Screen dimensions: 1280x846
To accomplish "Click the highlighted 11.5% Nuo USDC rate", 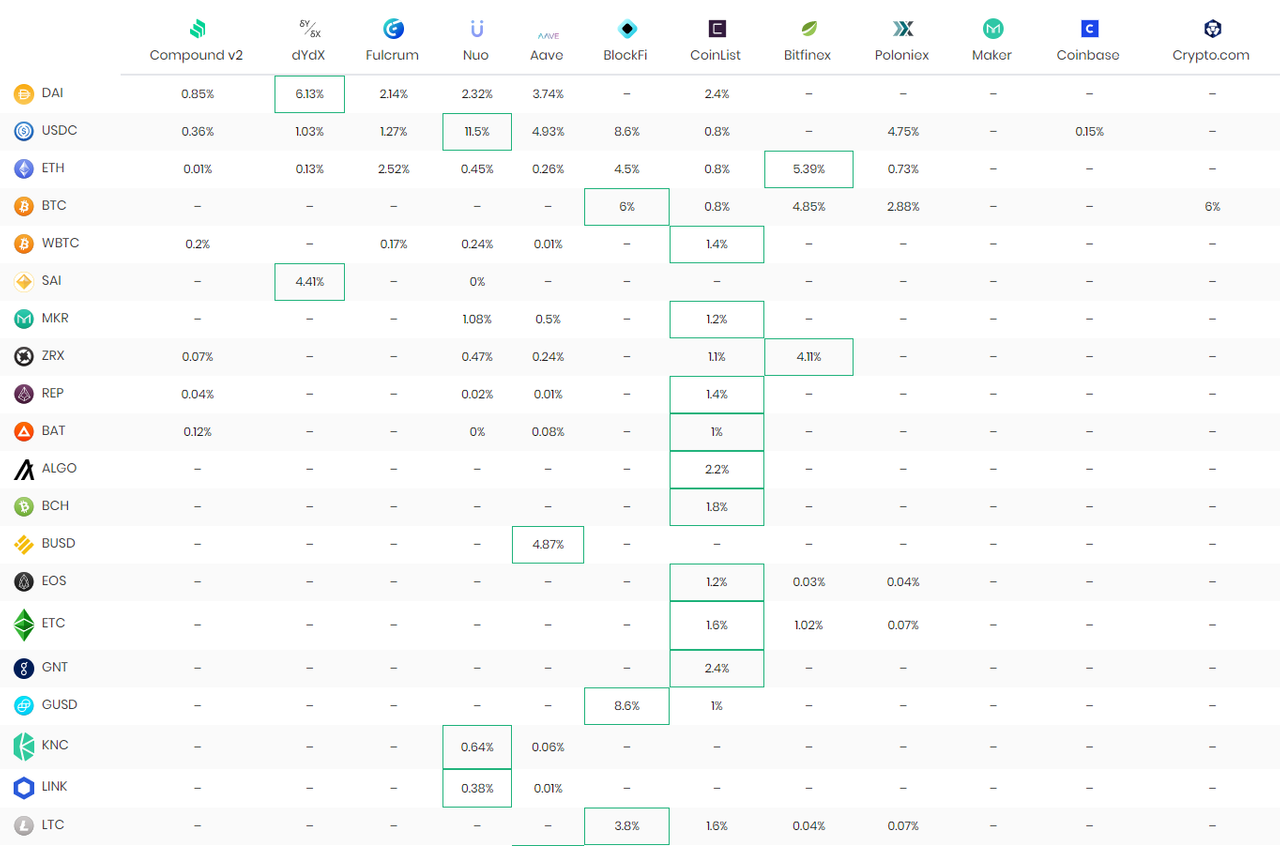I will [477, 132].
